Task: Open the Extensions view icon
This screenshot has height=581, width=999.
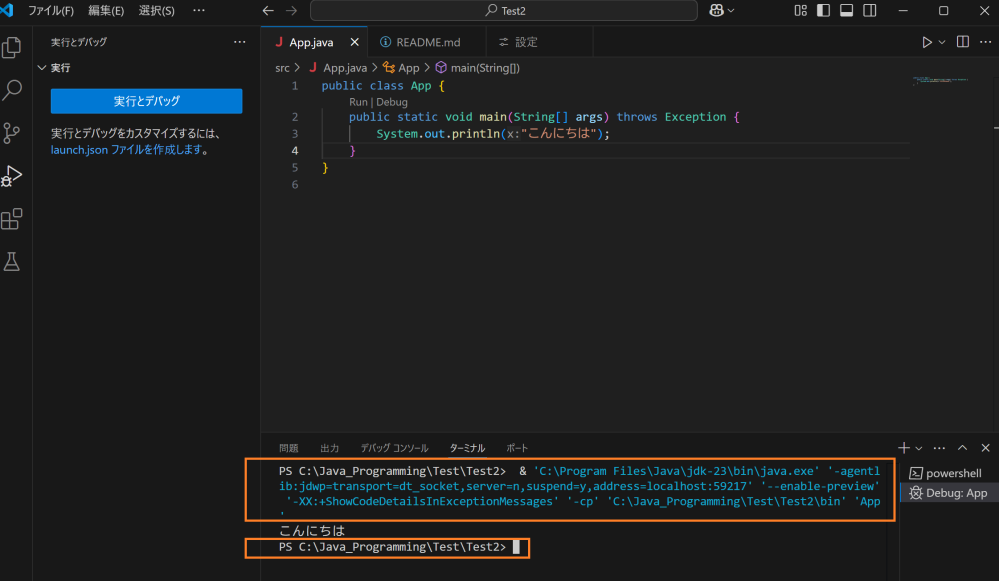Action: click(x=13, y=219)
